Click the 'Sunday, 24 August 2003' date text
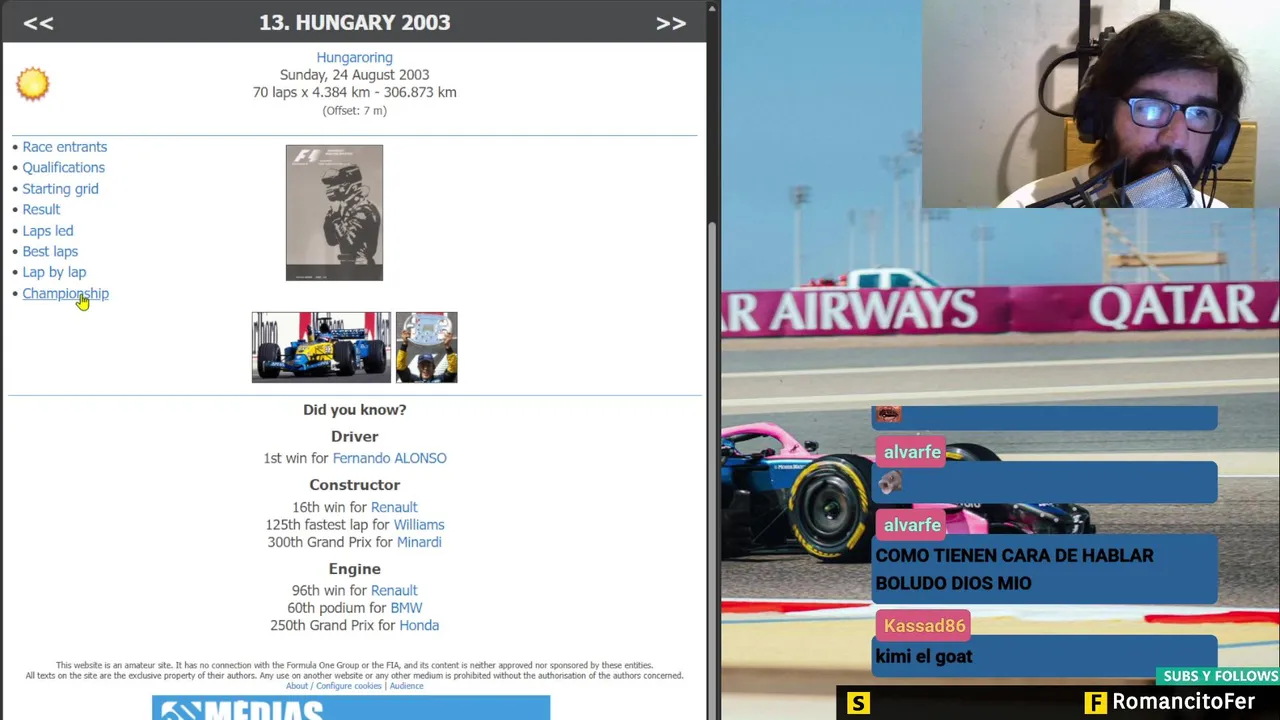Viewport: 1280px width, 720px height. pos(354,75)
